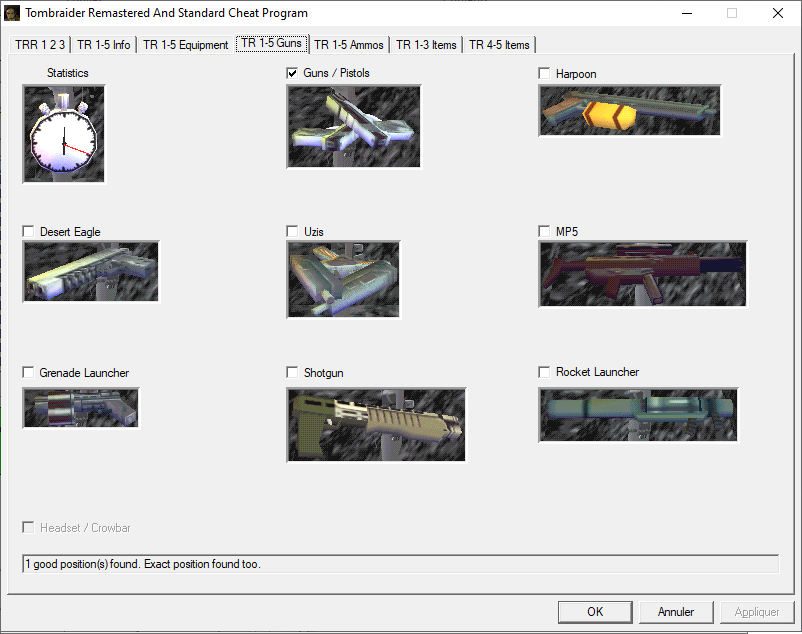This screenshot has height=634, width=802.
Task: Open the TR 1-3 Items tab
Action: pos(426,45)
